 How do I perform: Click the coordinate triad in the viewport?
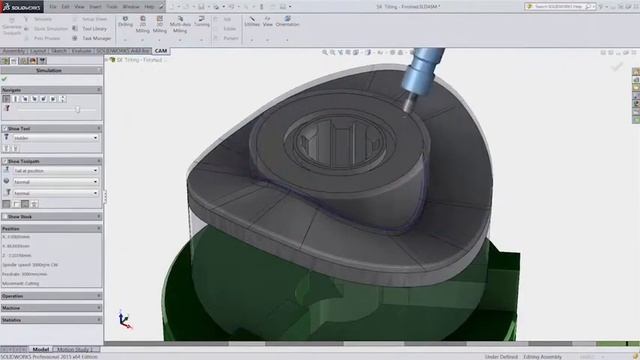124,320
